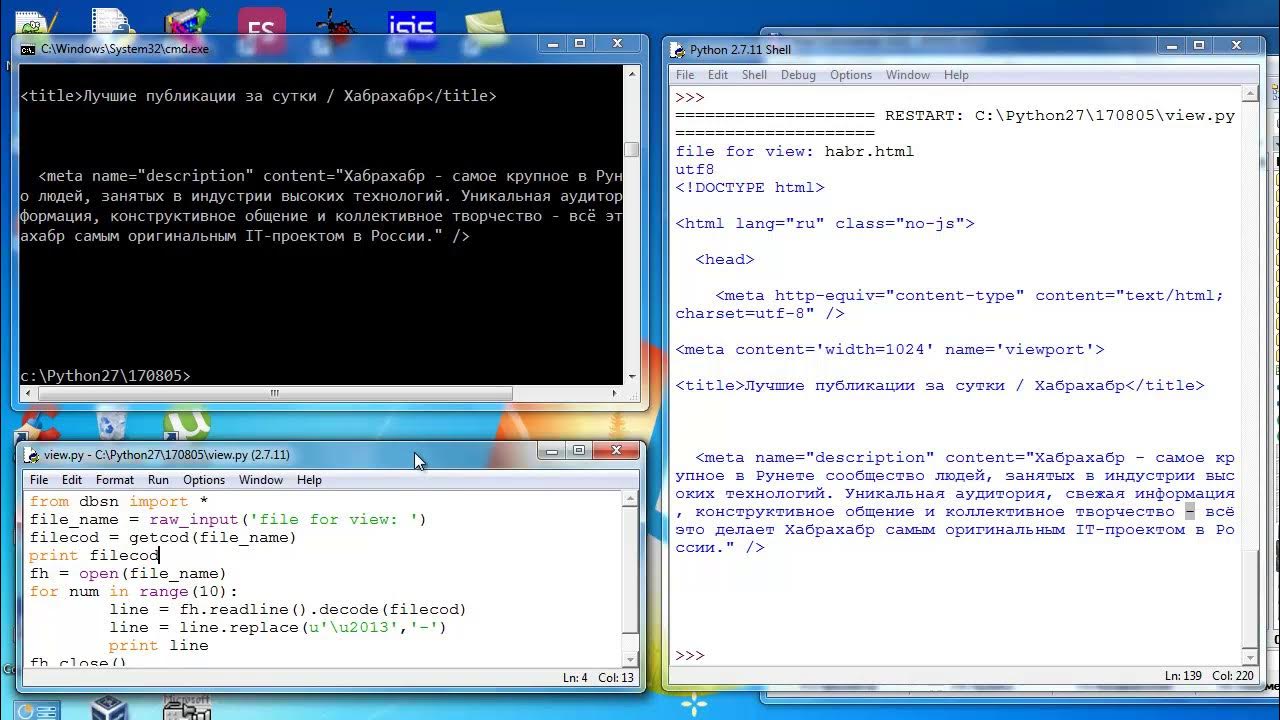Open Options menu in Python Shell
Viewport: 1280px width, 720px height.
pyautogui.click(x=851, y=75)
